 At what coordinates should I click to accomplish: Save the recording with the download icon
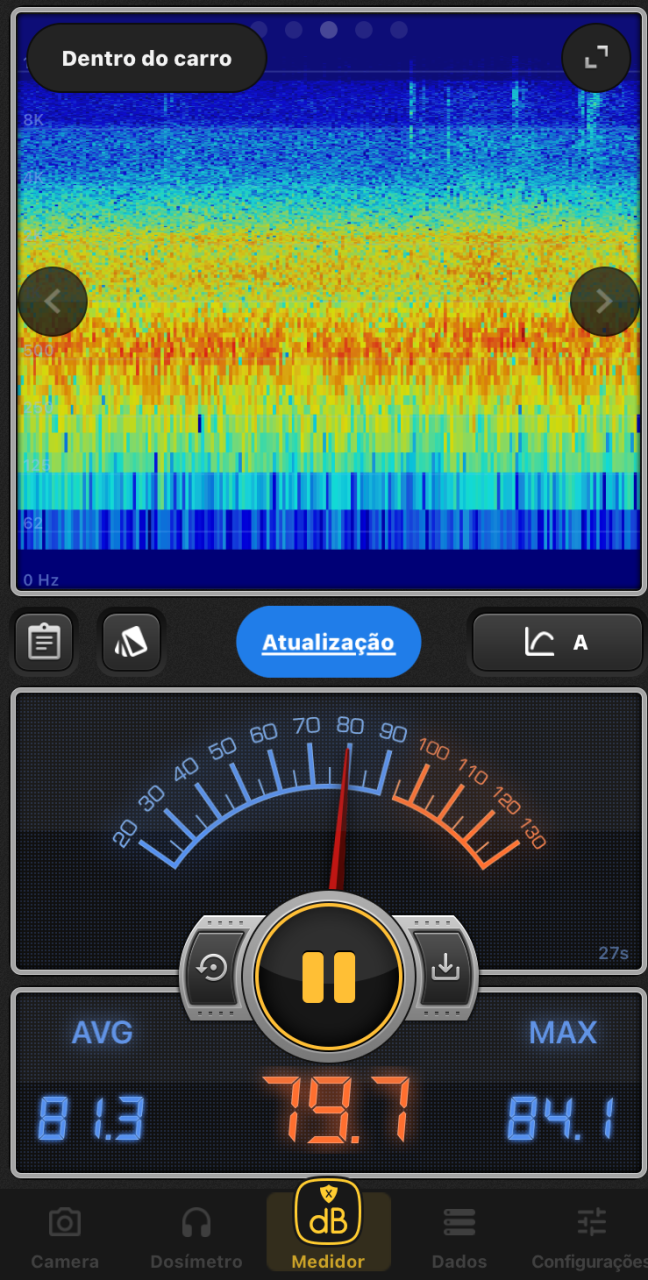pos(444,968)
